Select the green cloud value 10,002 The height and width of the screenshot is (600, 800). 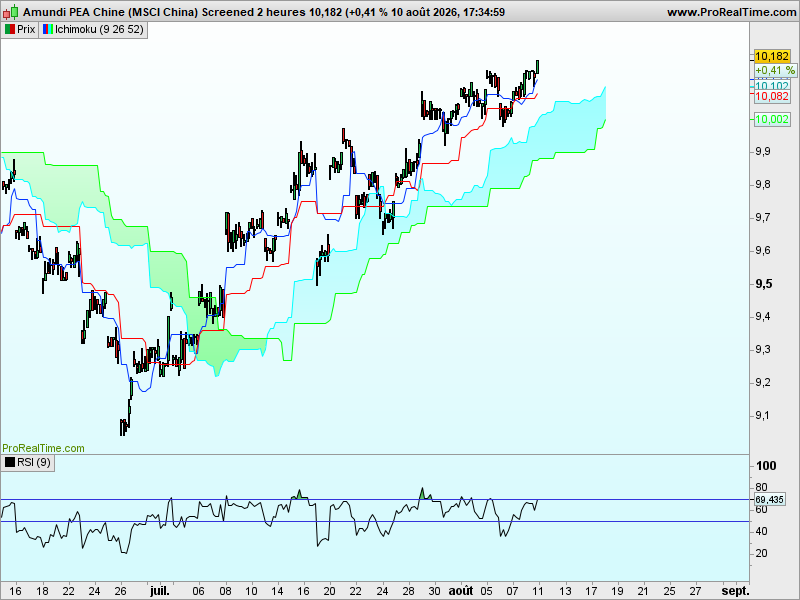click(772, 119)
